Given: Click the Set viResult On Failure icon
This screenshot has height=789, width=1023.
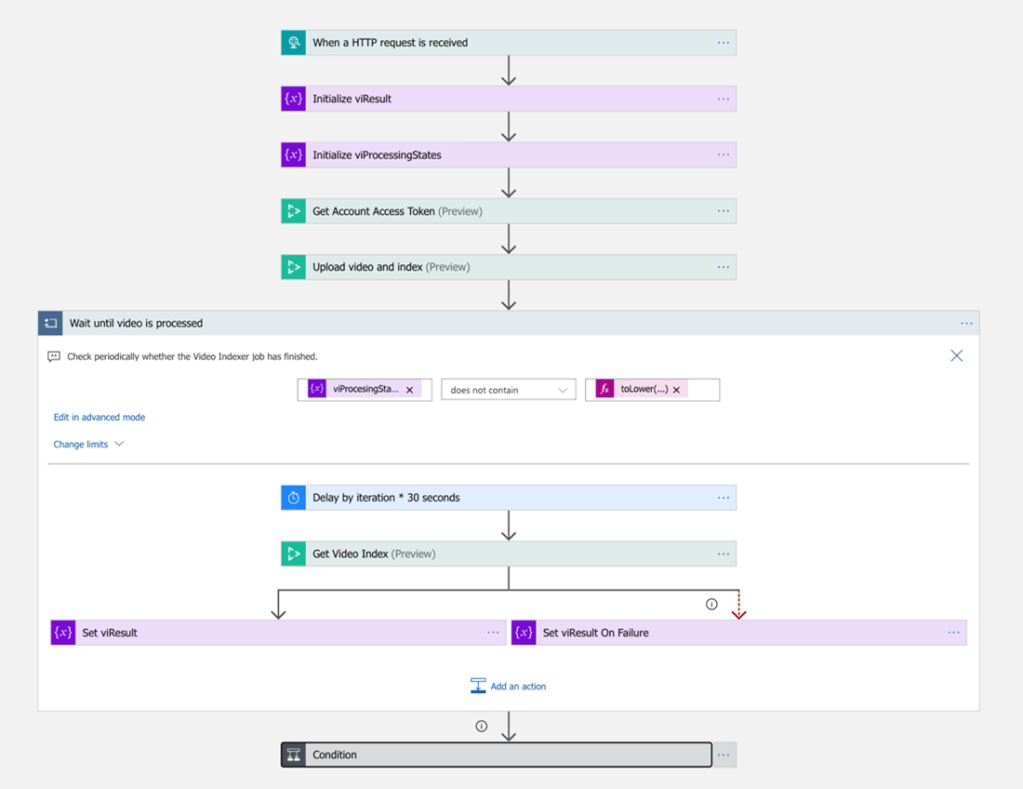Looking at the screenshot, I should pyautogui.click(x=523, y=633).
